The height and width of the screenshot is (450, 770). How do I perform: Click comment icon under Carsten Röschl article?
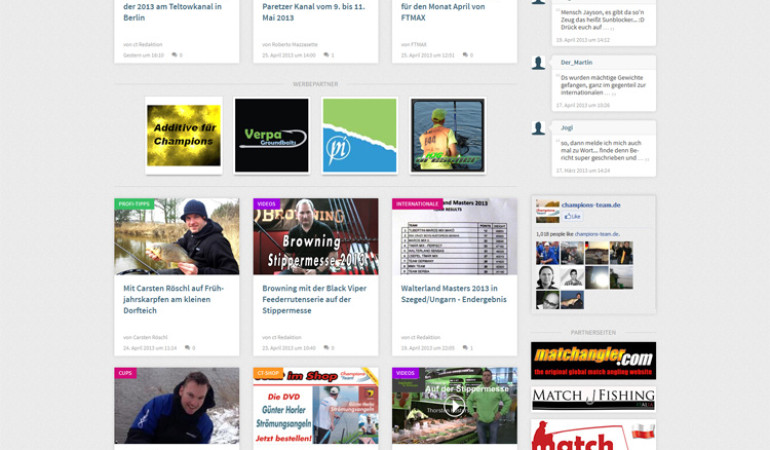187,348
